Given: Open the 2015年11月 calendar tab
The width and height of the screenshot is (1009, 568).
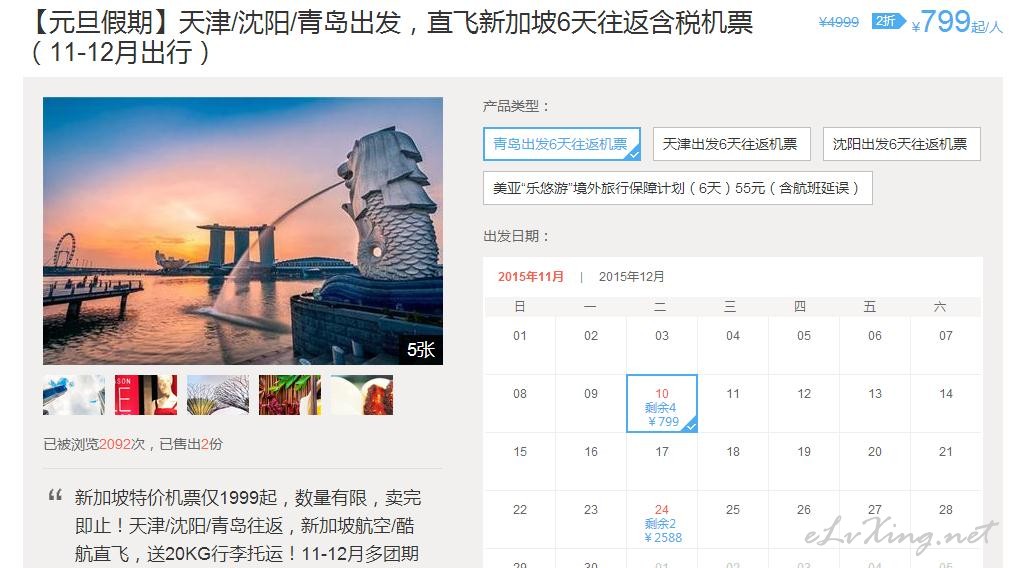Looking at the screenshot, I should pyautogui.click(x=531, y=277).
